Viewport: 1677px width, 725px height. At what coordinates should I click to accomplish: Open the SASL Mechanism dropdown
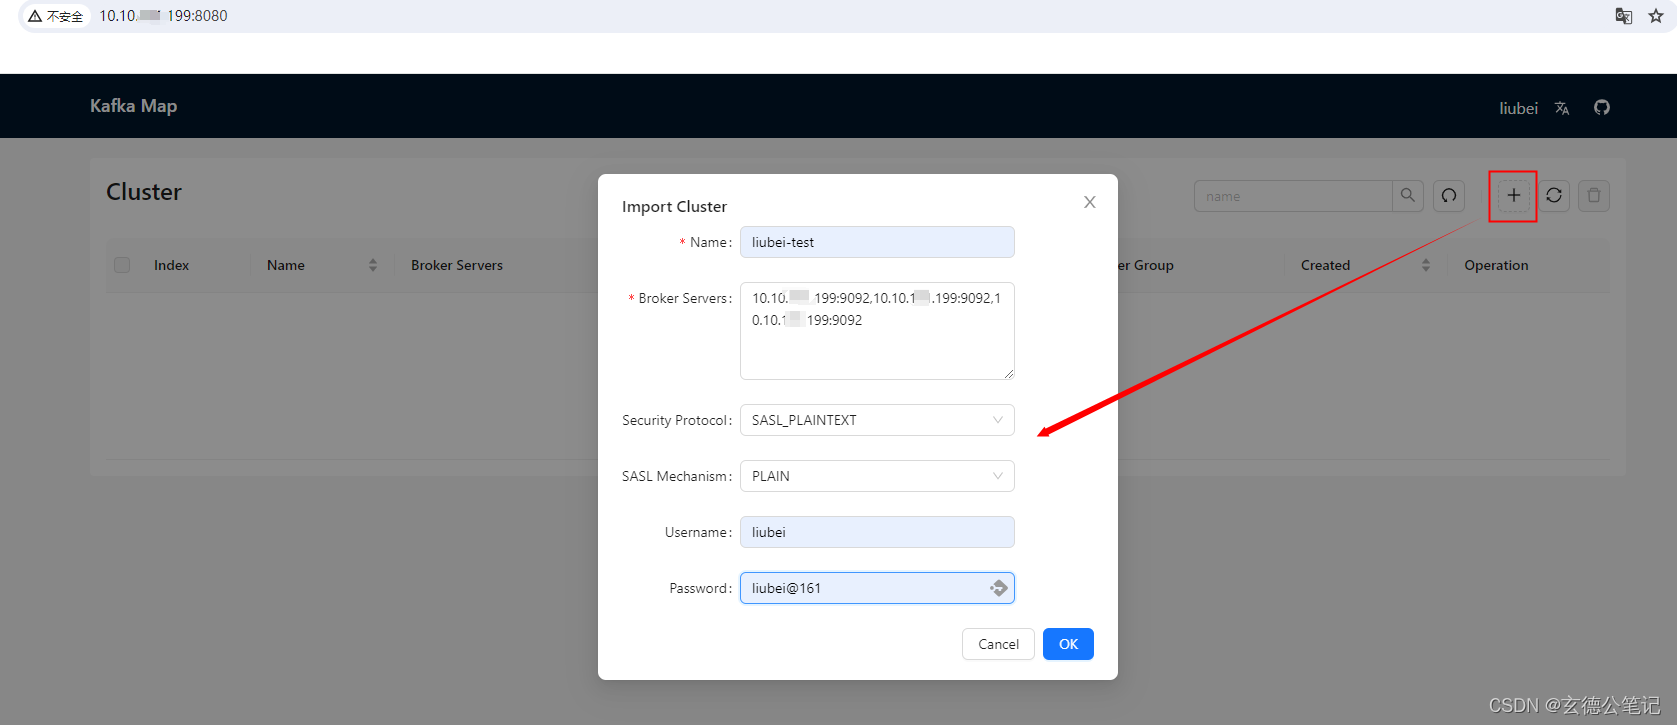tap(877, 476)
